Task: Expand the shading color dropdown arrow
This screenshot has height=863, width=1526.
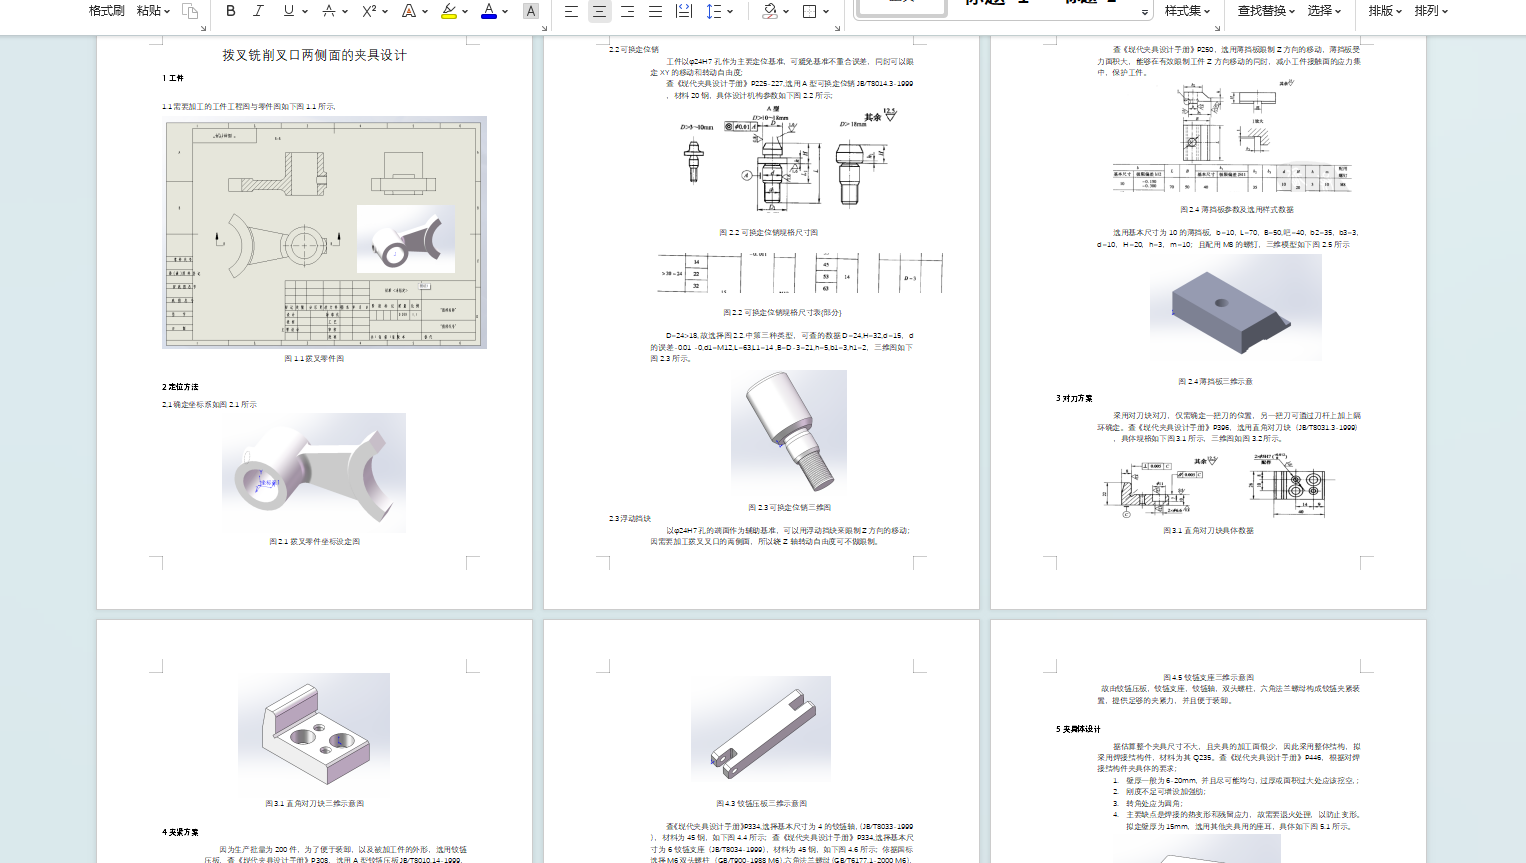Action: click(x=786, y=12)
